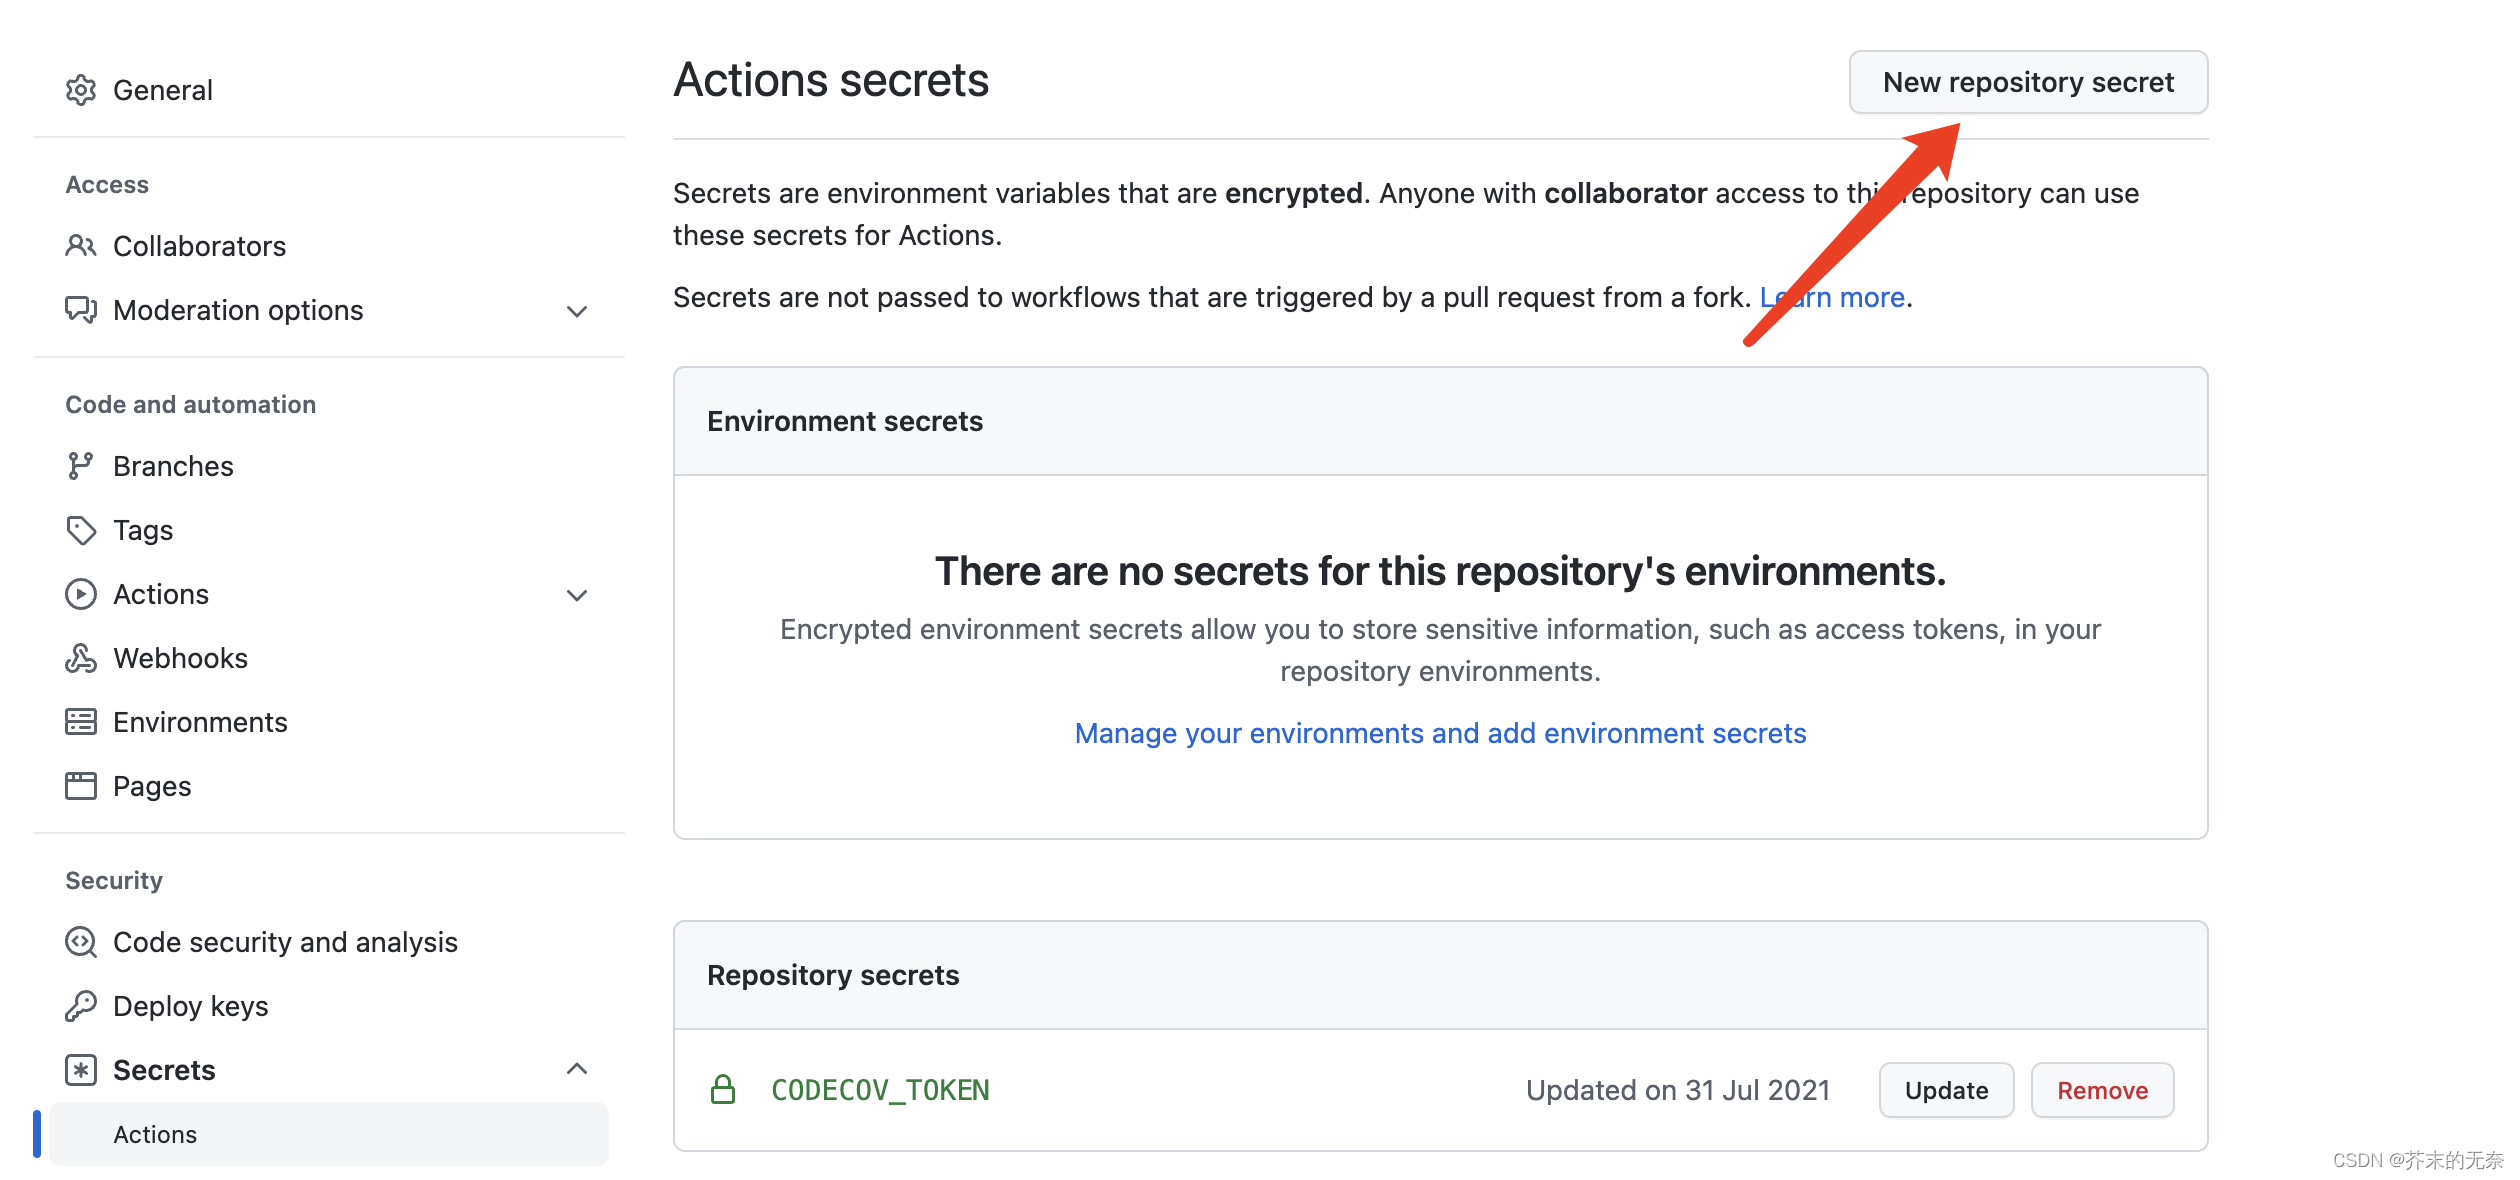Viewport: 2520px width, 1180px height.
Task: Click the lock icon beside CODECOV_TOKEN
Action: point(723,1090)
